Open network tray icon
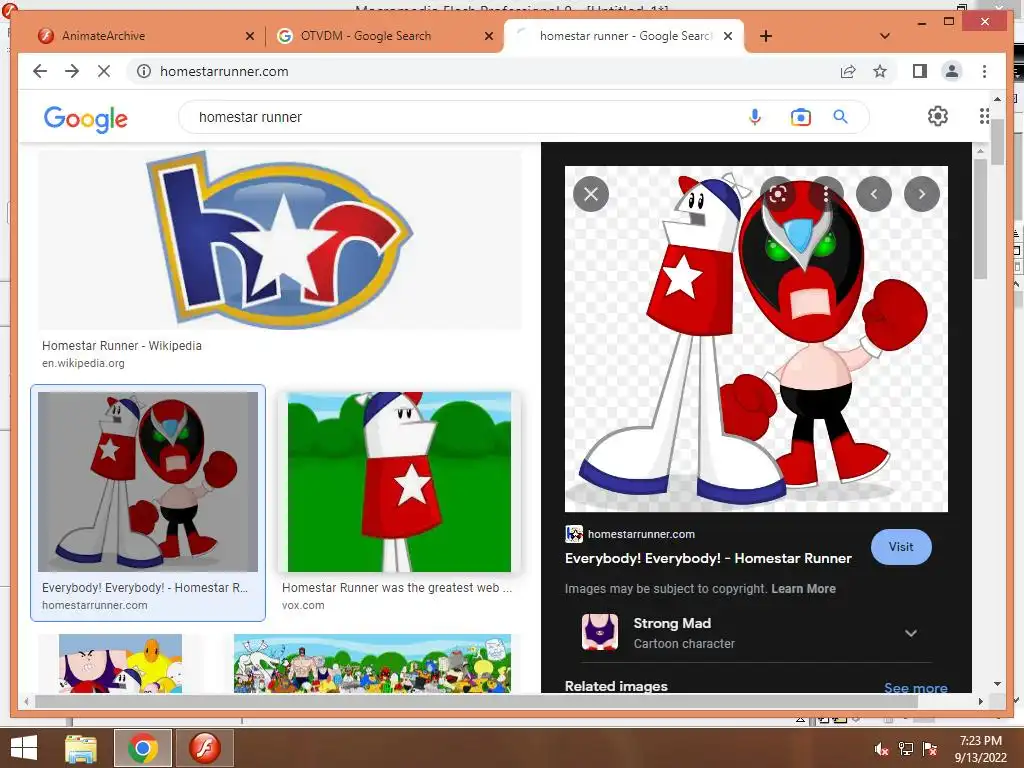 pyautogui.click(x=906, y=749)
